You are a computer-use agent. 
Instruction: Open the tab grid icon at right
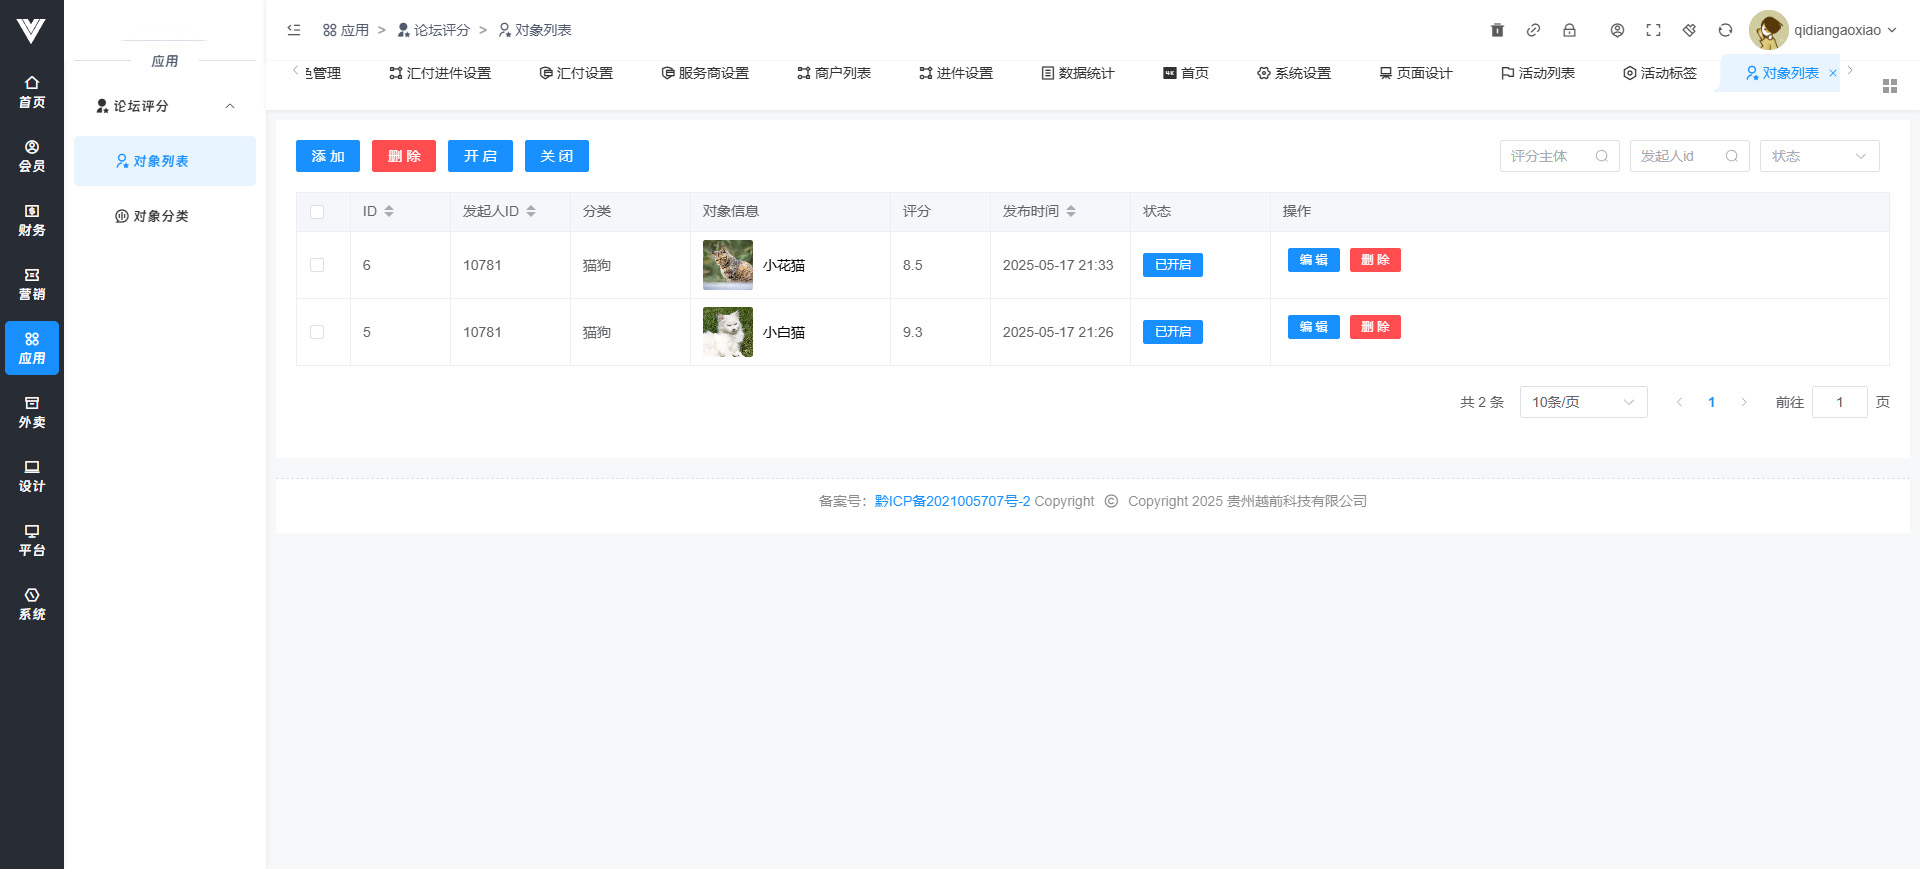pos(1889,86)
